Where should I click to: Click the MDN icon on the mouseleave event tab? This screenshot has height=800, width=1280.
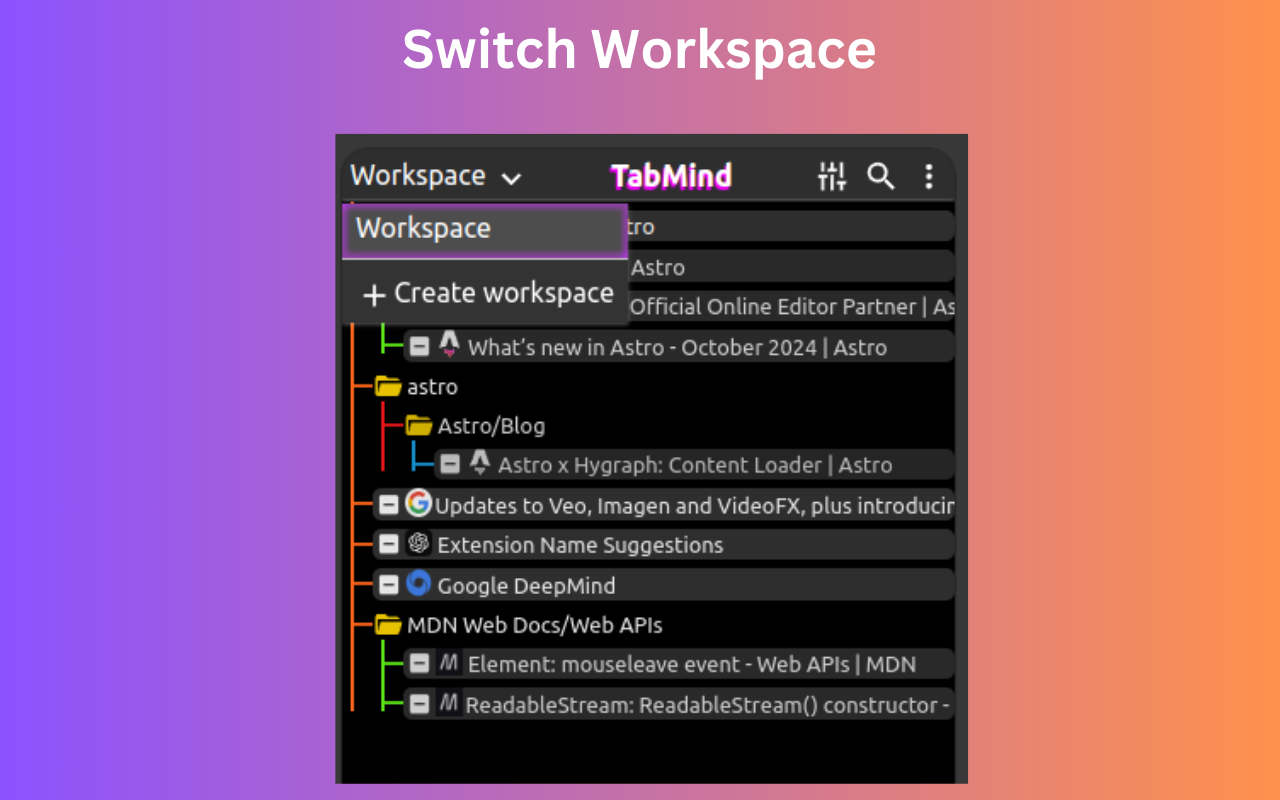click(449, 663)
